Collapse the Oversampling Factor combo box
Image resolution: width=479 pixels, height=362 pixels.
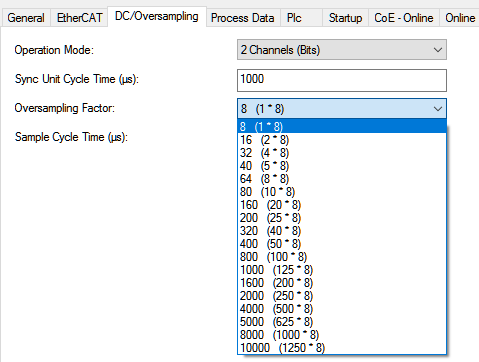[342, 108]
